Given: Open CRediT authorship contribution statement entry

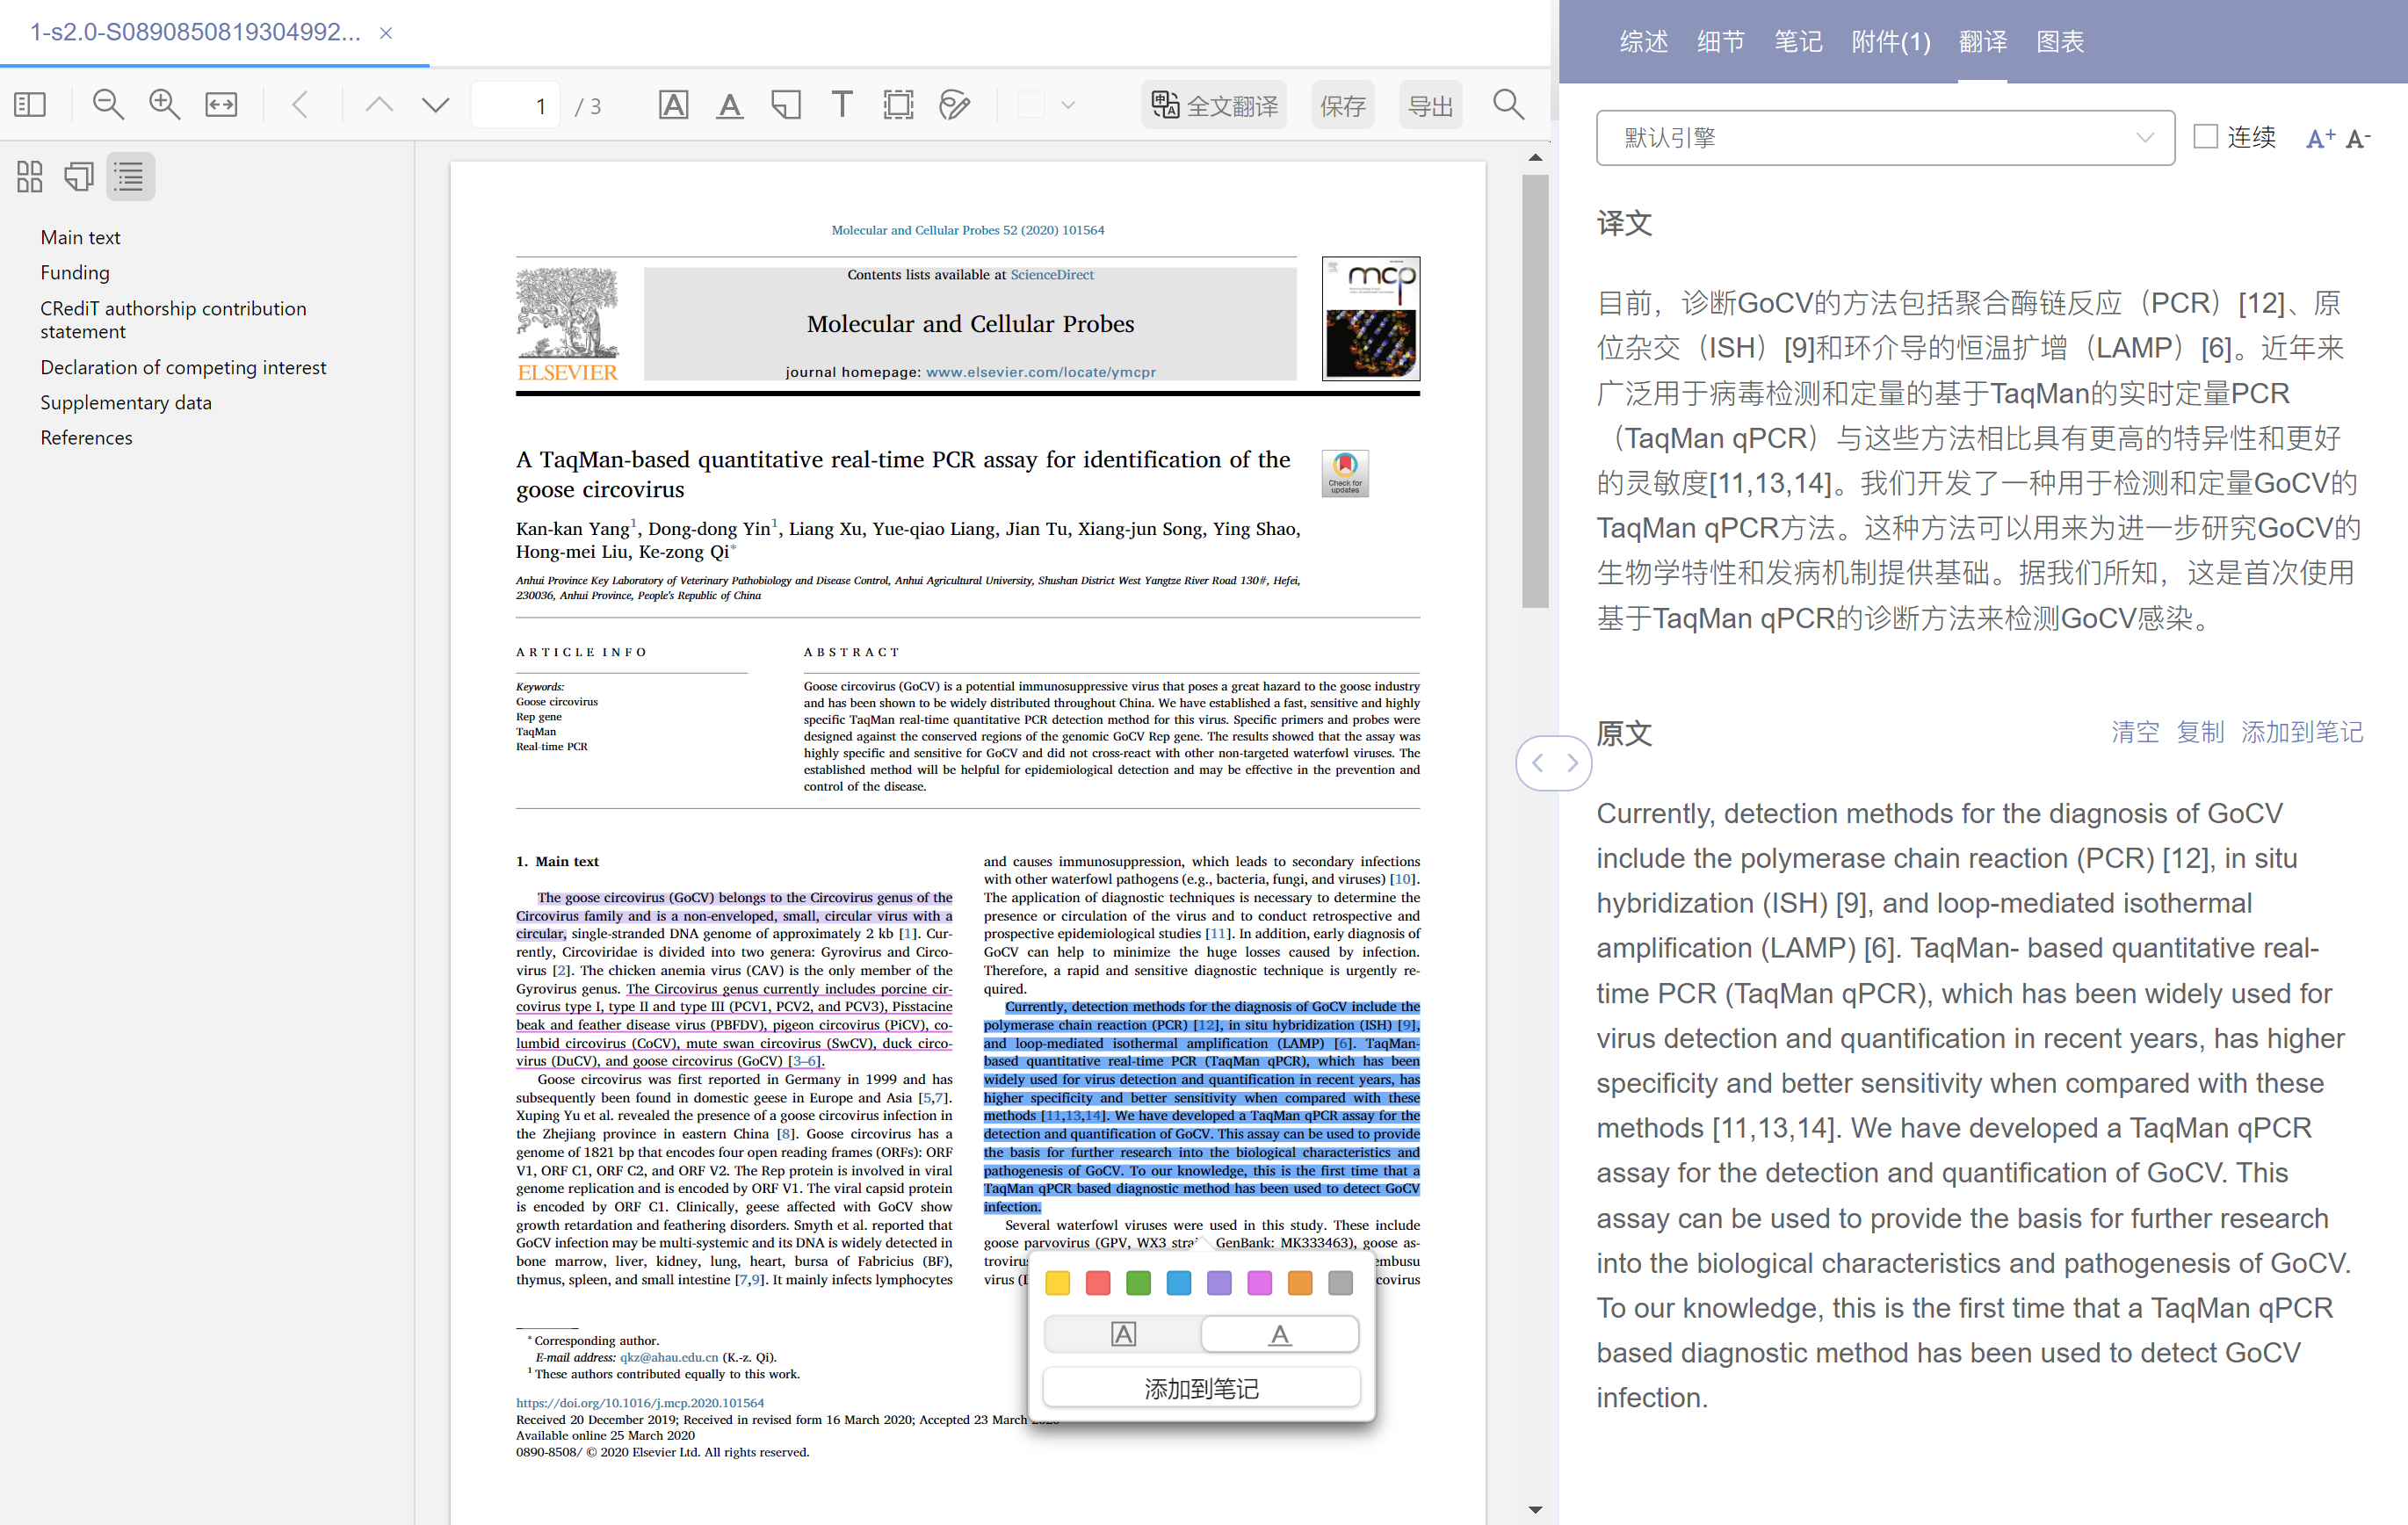Looking at the screenshot, I should (x=174, y=320).
